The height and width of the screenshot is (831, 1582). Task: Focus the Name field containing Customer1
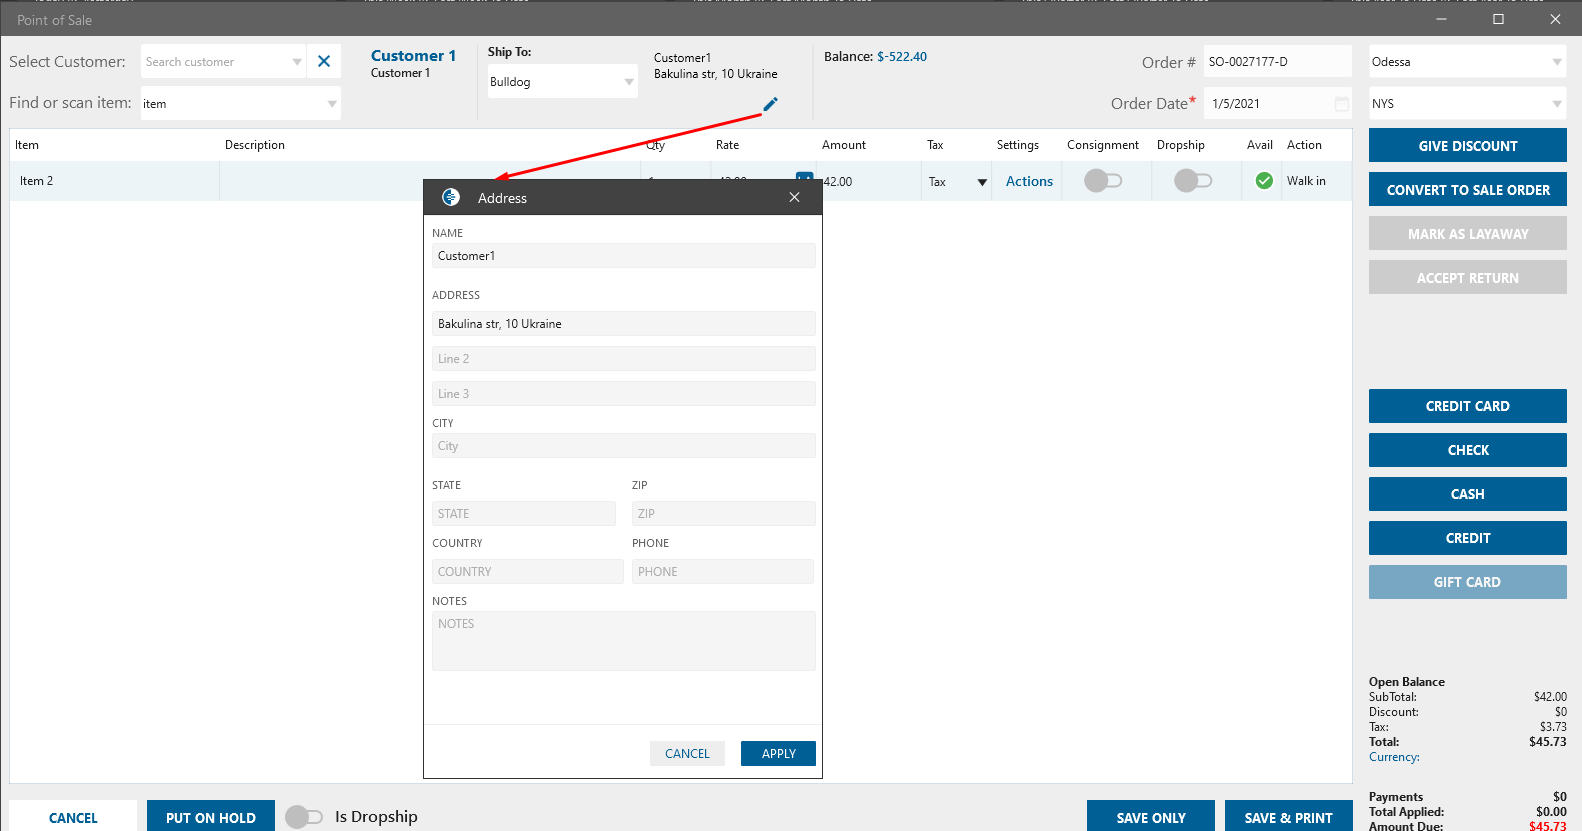click(x=624, y=256)
